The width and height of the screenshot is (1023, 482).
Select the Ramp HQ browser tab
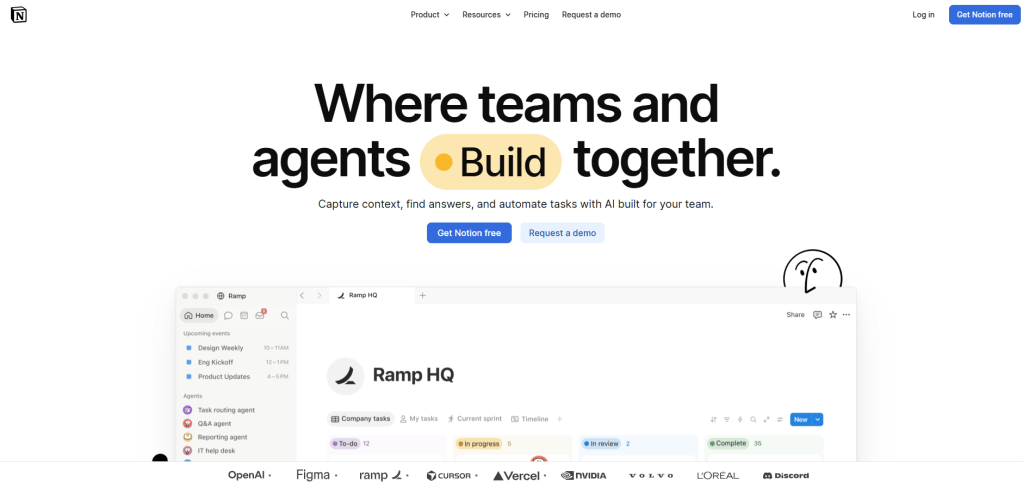click(x=372, y=295)
